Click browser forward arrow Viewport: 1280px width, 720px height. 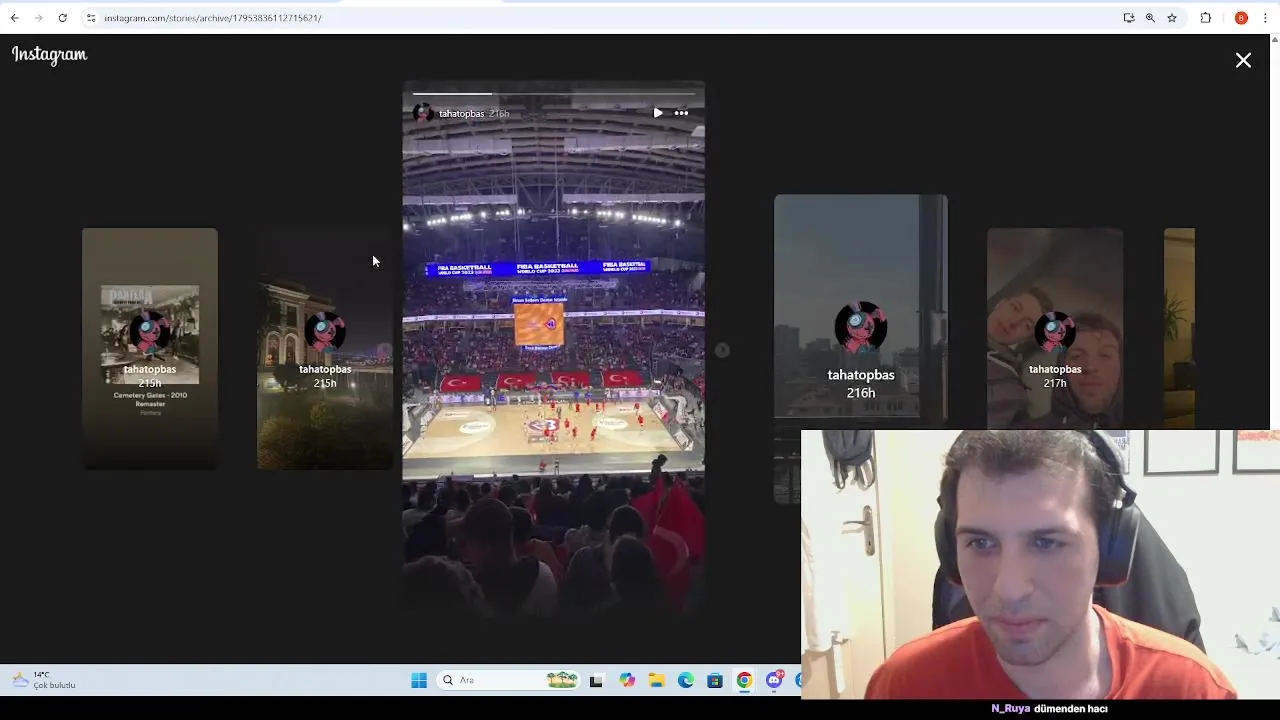[x=38, y=18]
